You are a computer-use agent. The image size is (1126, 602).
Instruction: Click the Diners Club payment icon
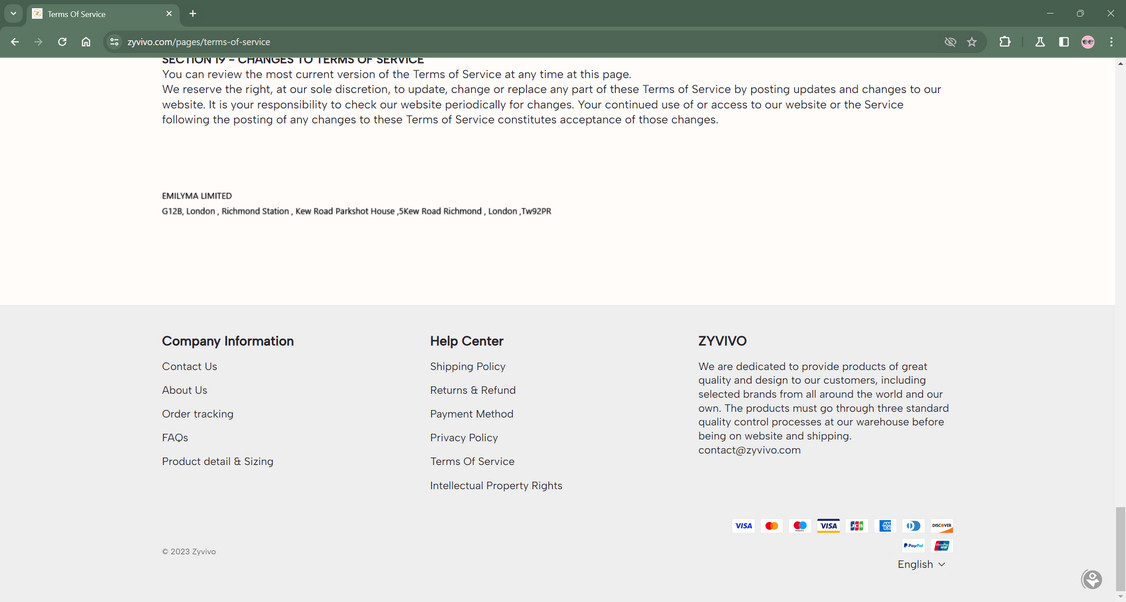(913, 526)
